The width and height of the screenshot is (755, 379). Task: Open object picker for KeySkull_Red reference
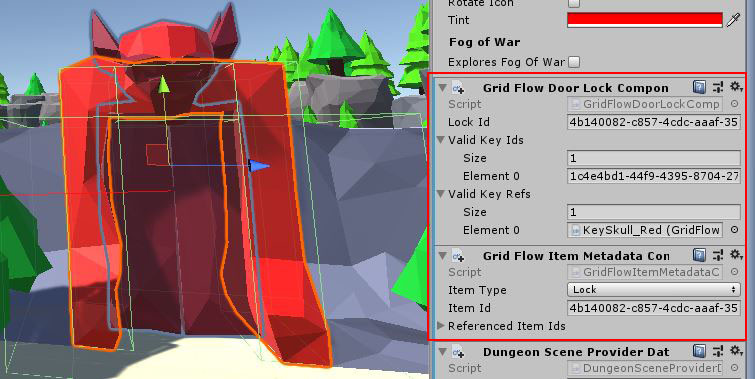click(734, 230)
